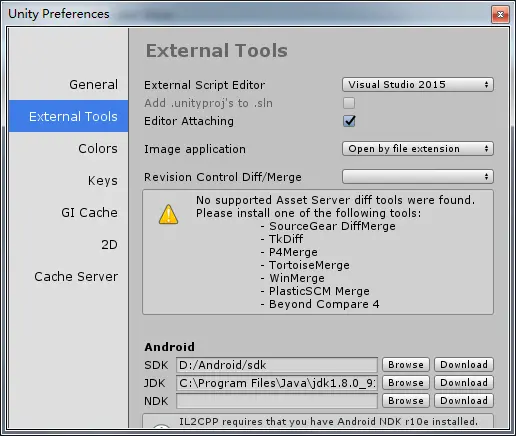This screenshot has width=516, height=436.
Task: Browse for the JDK folder
Action: click(406, 383)
